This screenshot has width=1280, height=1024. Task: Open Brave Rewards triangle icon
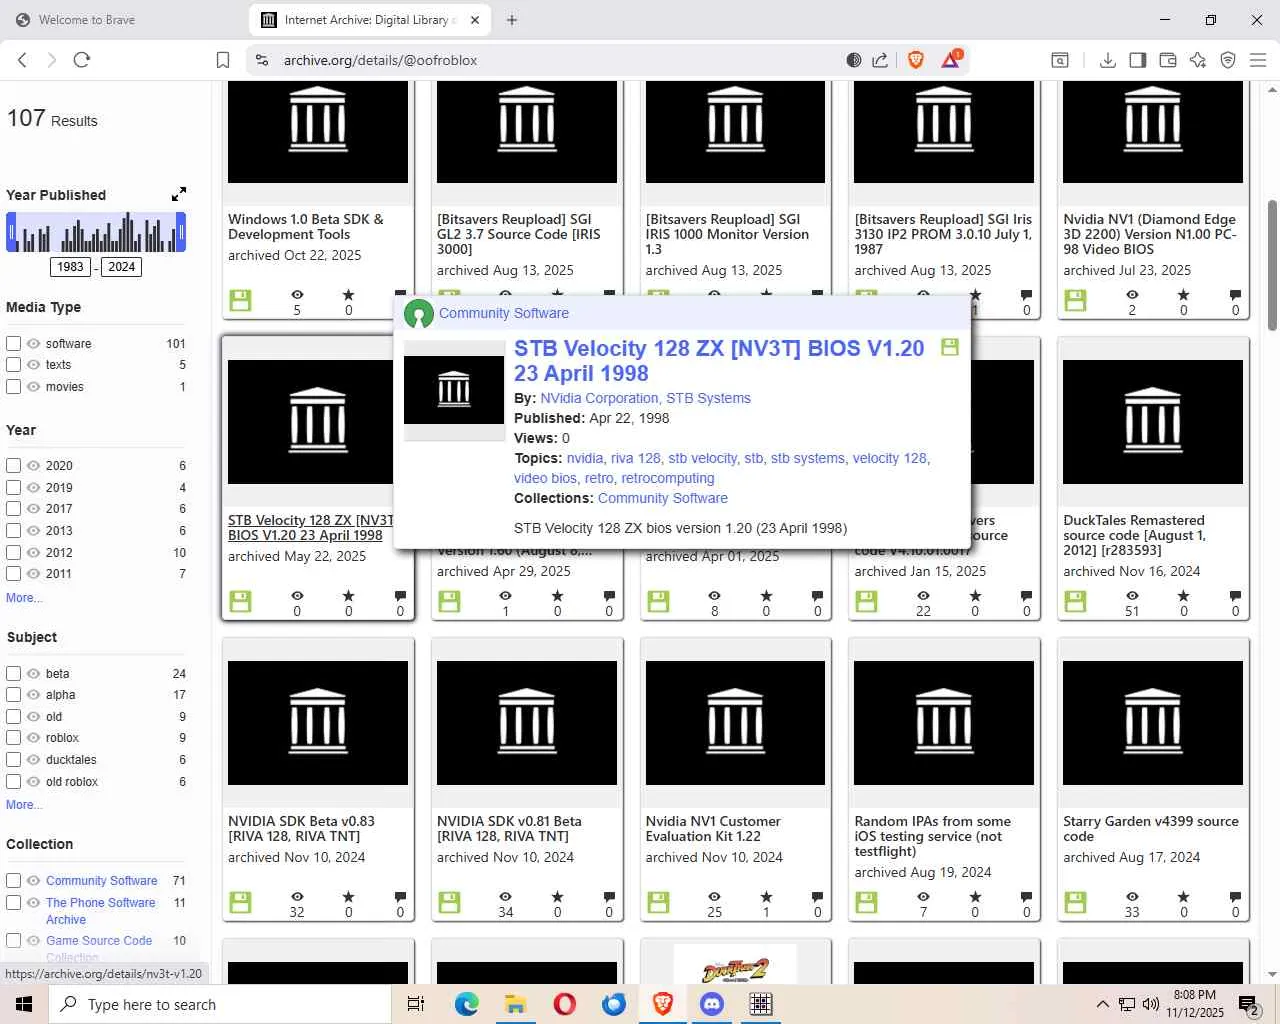pos(950,60)
